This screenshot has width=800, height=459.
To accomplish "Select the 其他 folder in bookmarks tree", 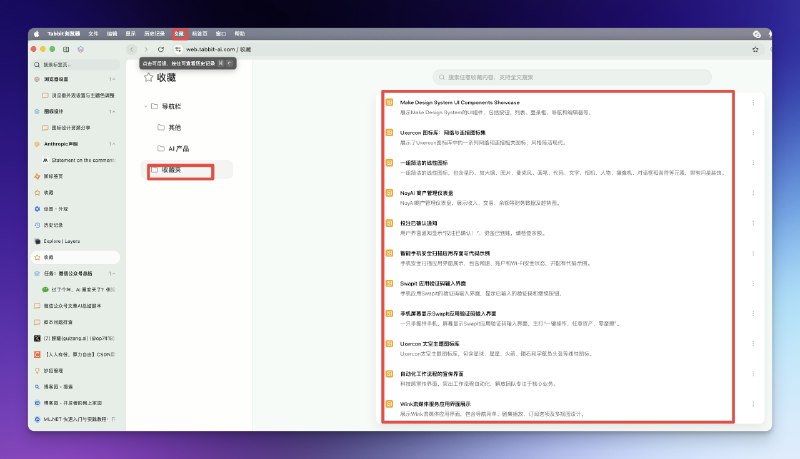I will (175, 128).
